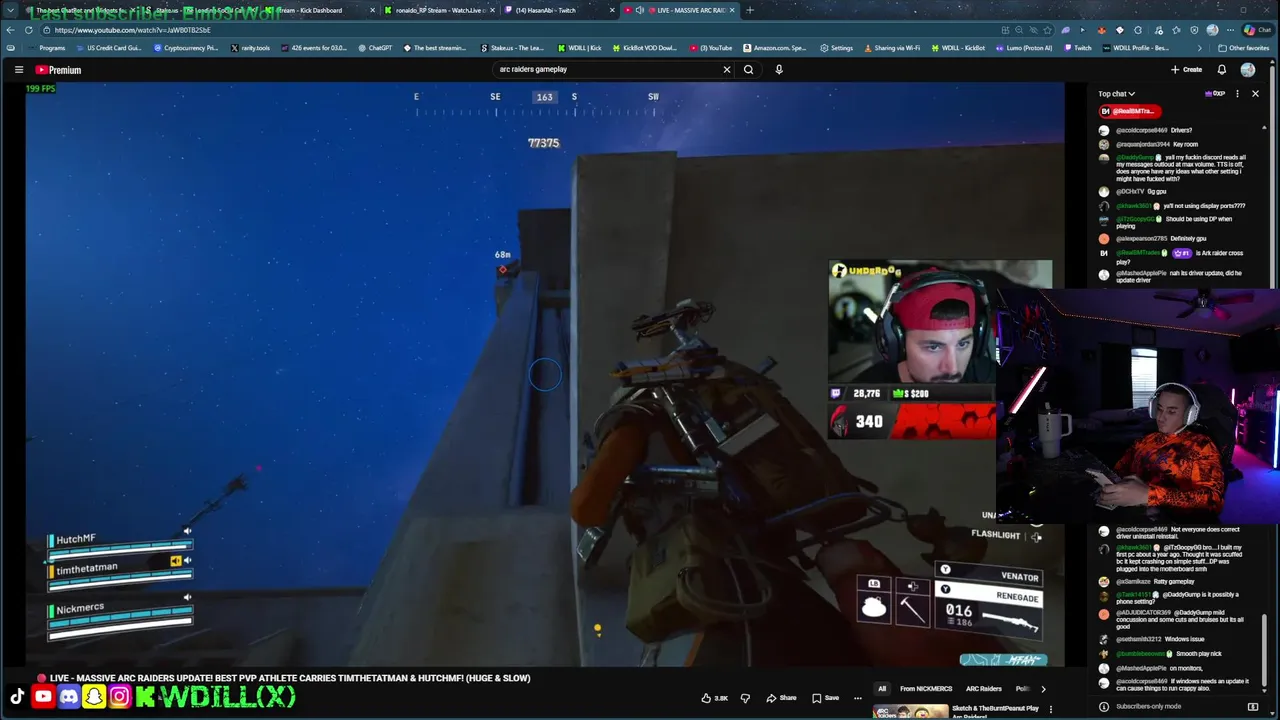The height and width of the screenshot is (720, 1280).
Task: Open the Programs bookmarks folder
Action: [46, 48]
